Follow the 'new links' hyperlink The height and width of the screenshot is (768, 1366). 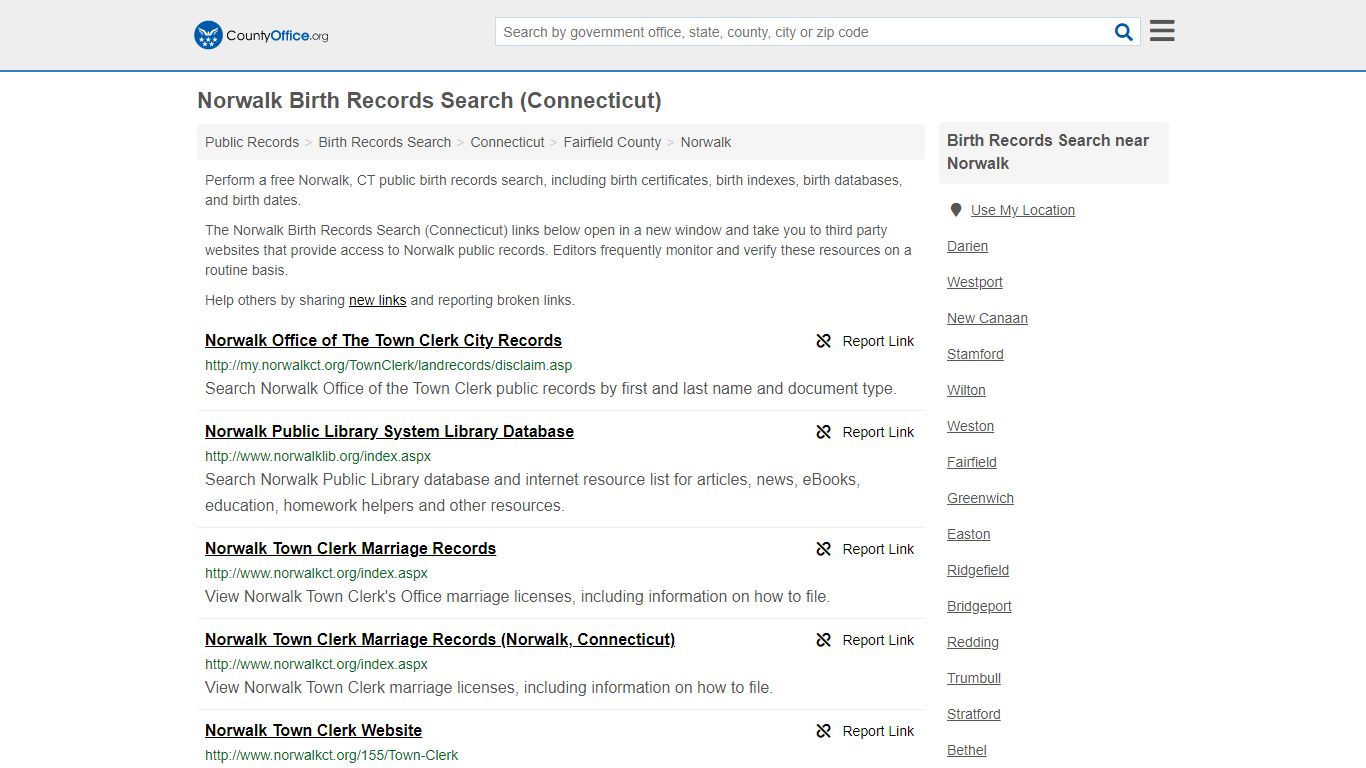(377, 300)
